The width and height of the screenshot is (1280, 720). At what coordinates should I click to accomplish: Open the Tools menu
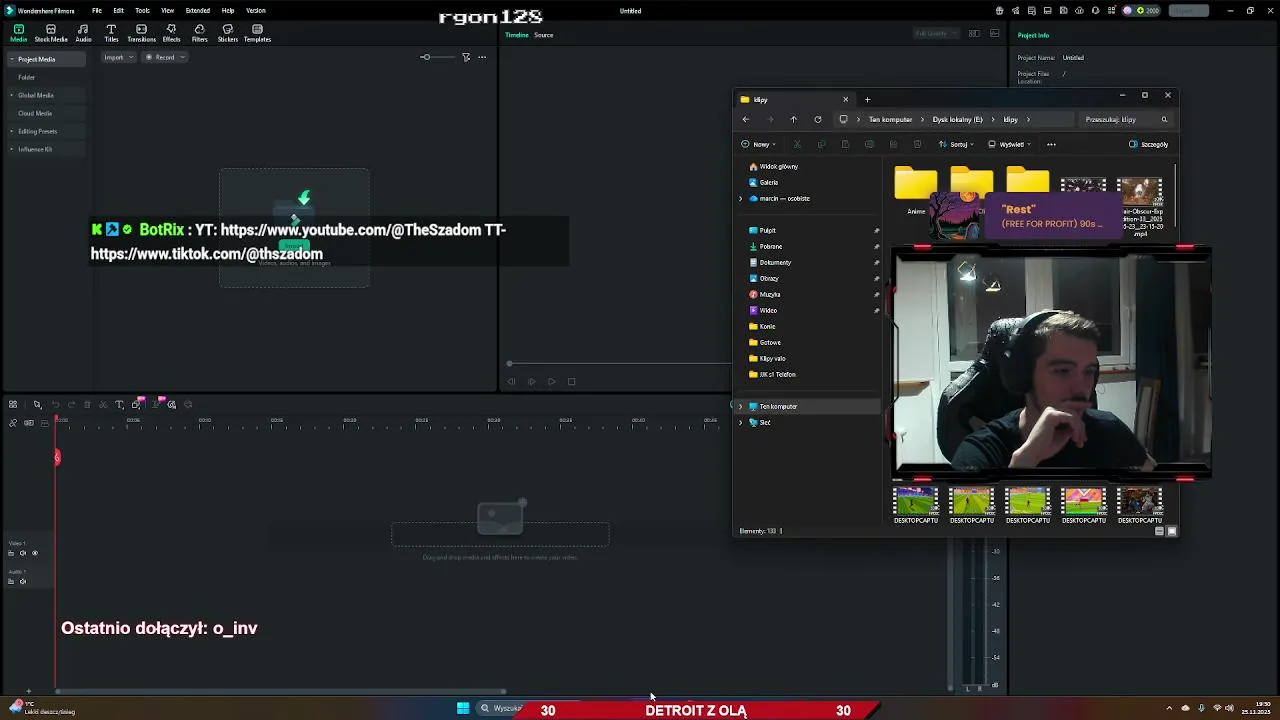coord(142,11)
